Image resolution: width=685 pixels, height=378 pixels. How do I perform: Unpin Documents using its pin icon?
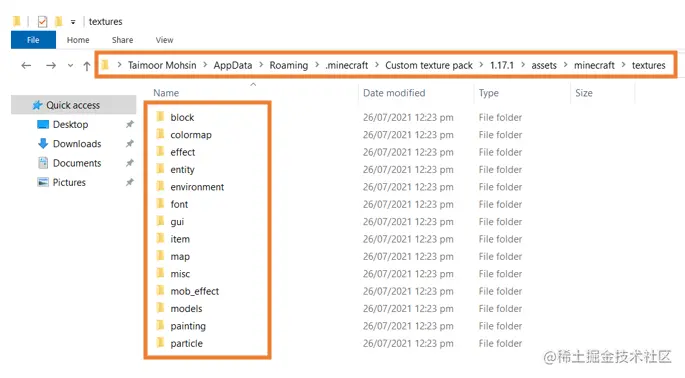point(130,163)
